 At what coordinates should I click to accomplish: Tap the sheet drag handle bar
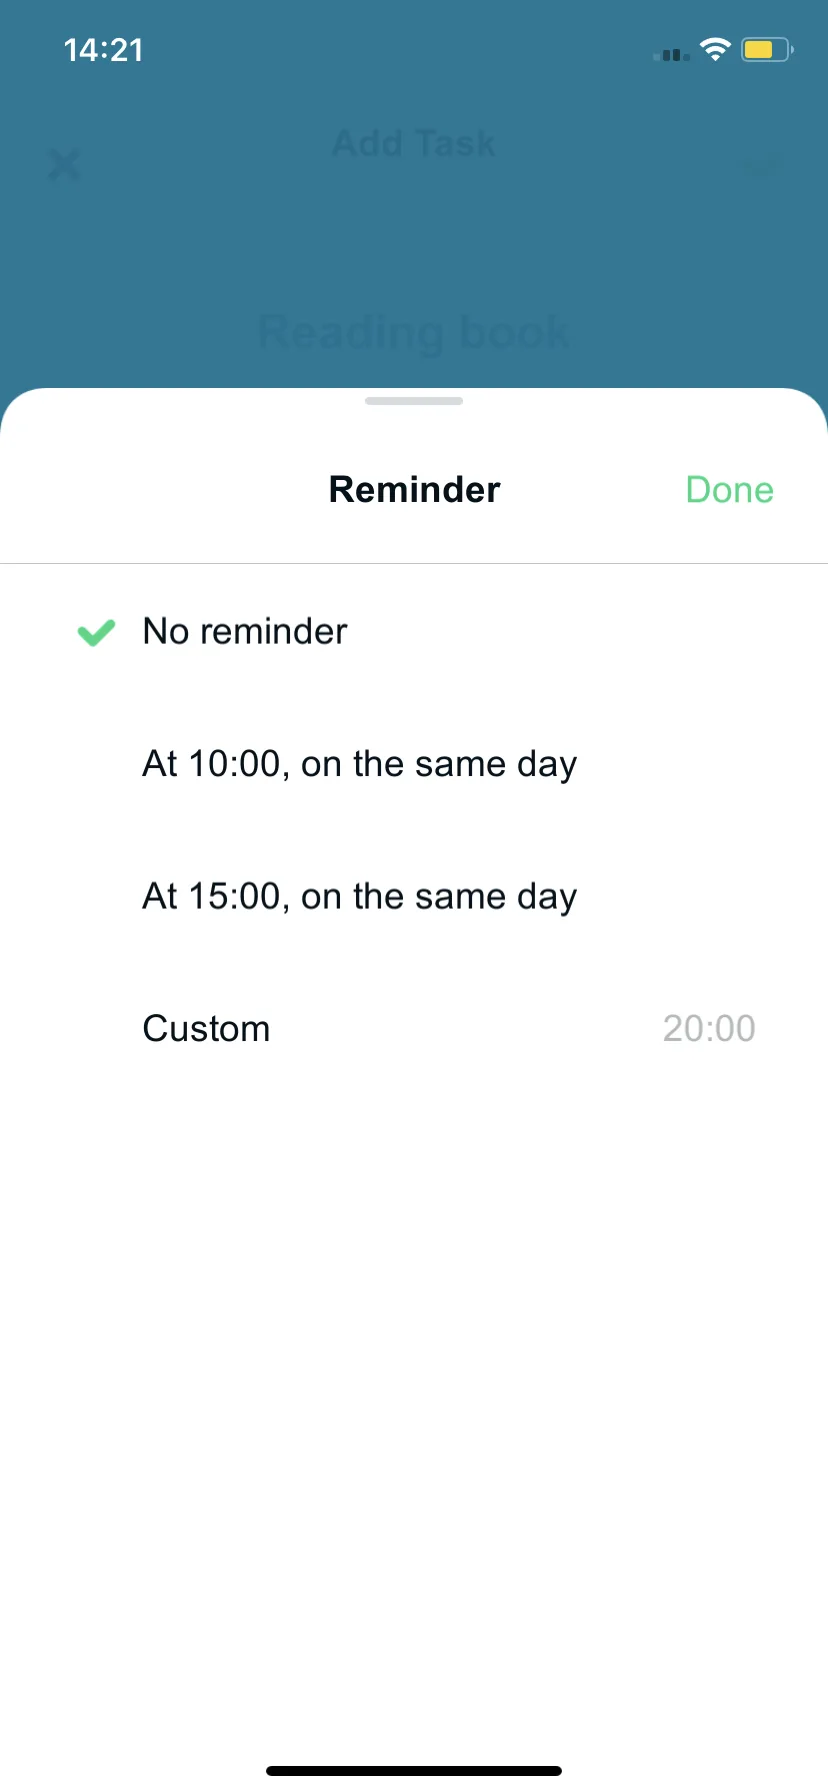coord(414,401)
